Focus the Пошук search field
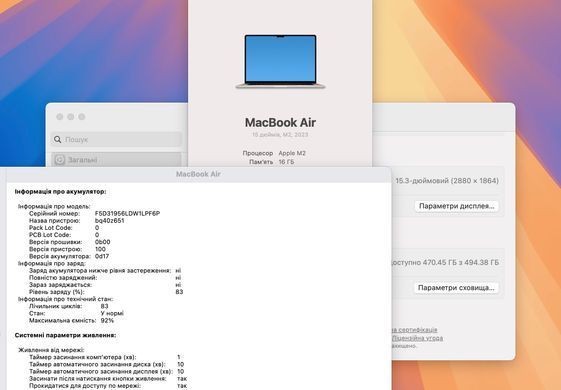Viewport: 561px width, 390px height. [x=116, y=139]
